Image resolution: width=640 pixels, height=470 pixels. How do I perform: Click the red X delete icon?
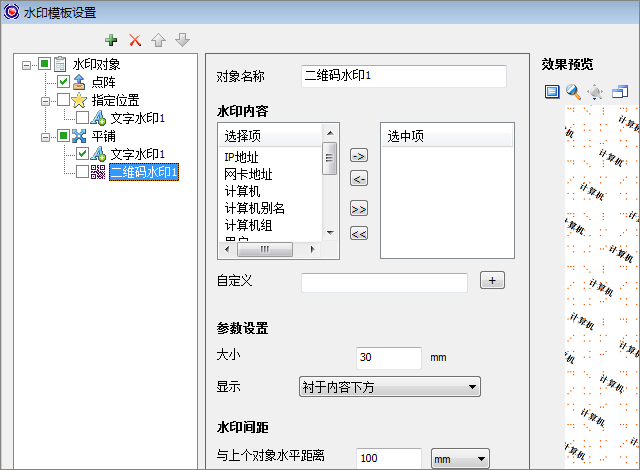coord(135,40)
